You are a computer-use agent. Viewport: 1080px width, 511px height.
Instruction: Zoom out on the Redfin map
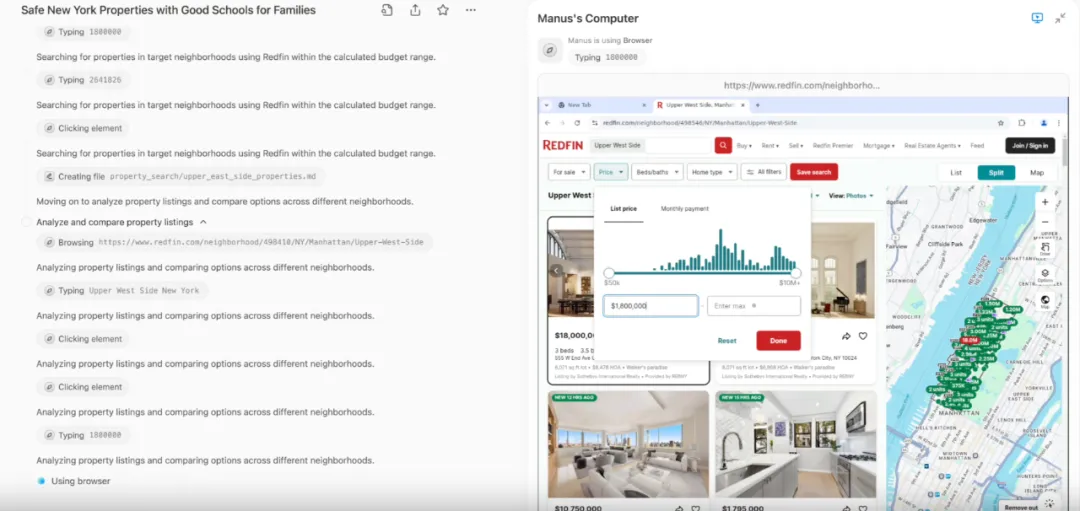point(1045,222)
